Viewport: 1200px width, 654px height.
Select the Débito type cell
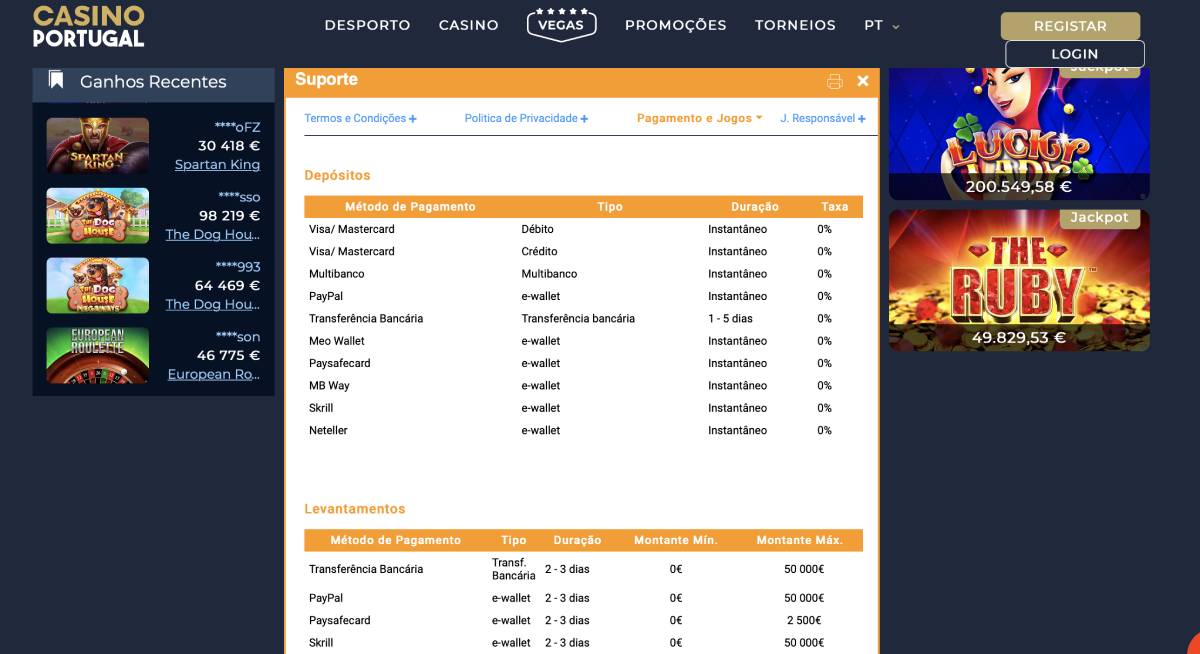tap(538, 229)
